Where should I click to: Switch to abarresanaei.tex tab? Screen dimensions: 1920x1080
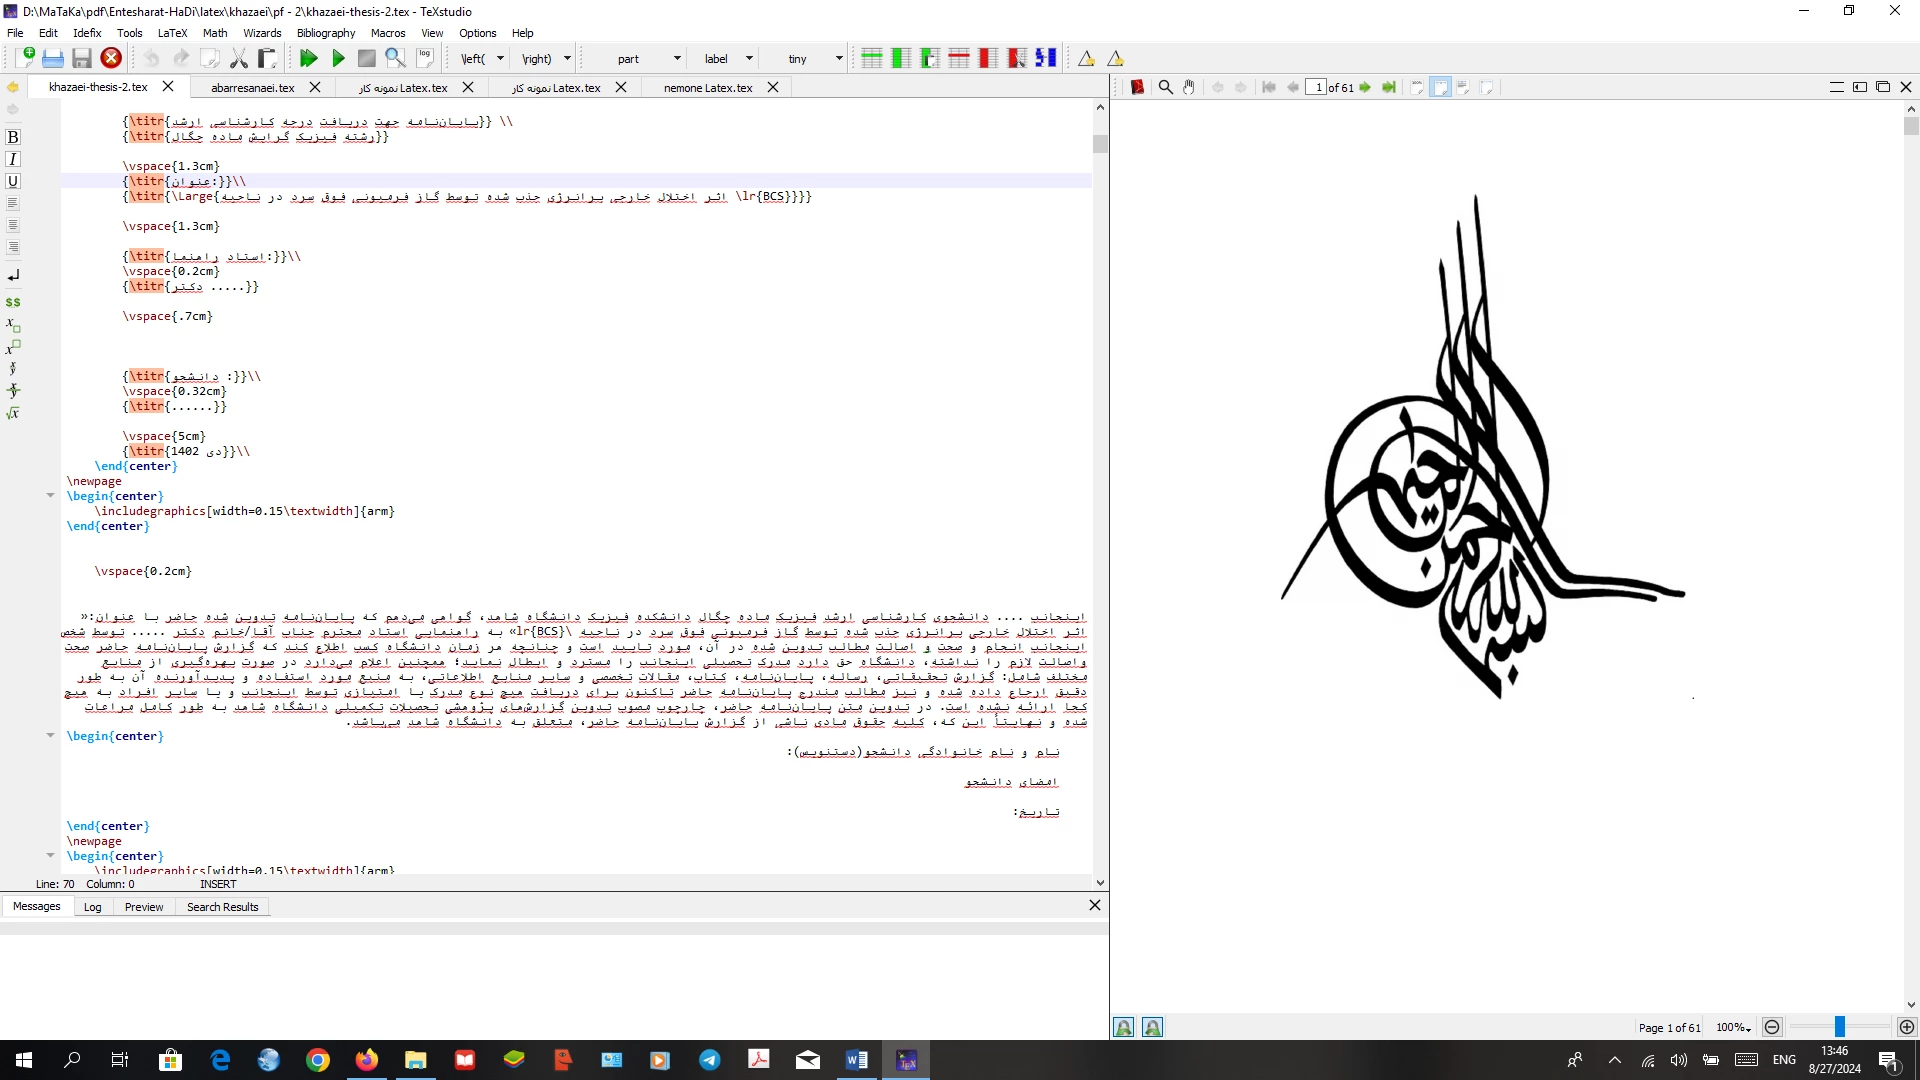pos(253,88)
